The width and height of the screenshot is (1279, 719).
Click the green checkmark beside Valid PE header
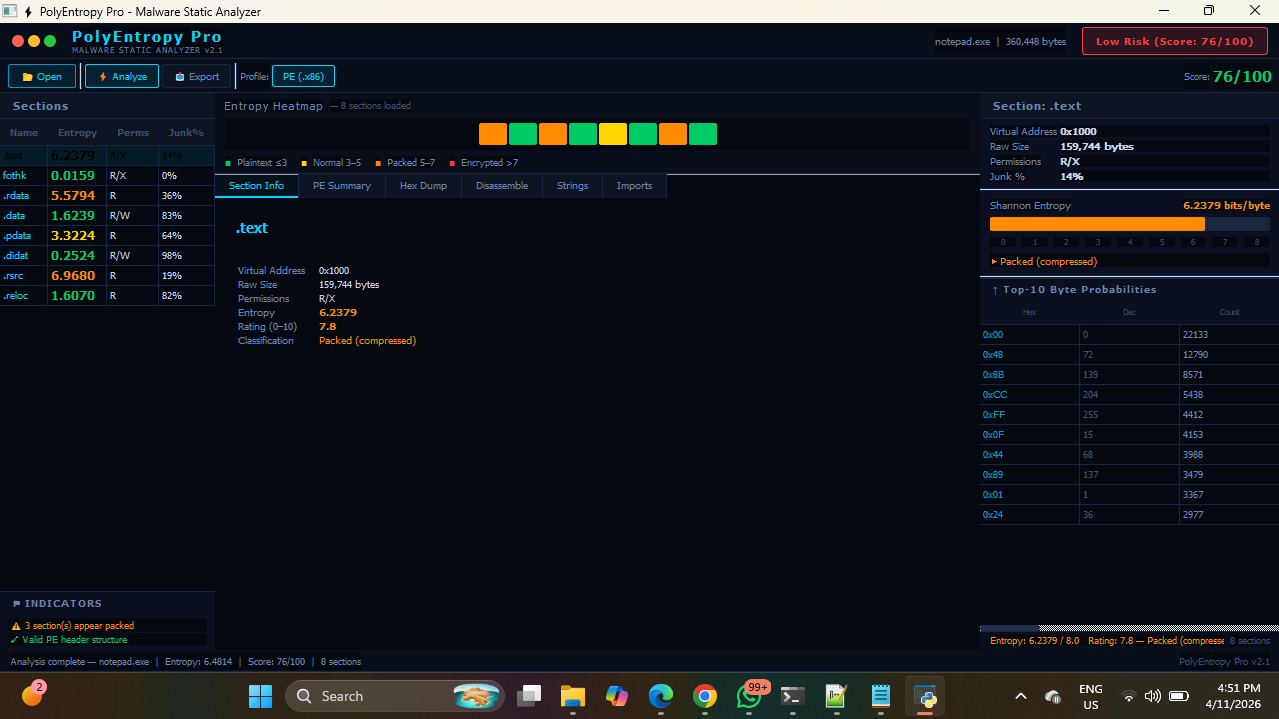[14, 640]
